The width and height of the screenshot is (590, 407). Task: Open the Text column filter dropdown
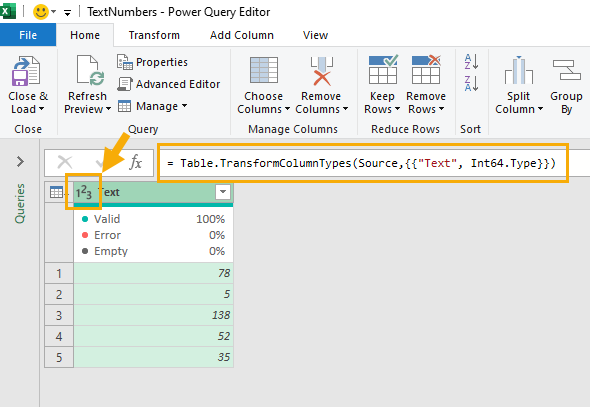pyautogui.click(x=223, y=192)
